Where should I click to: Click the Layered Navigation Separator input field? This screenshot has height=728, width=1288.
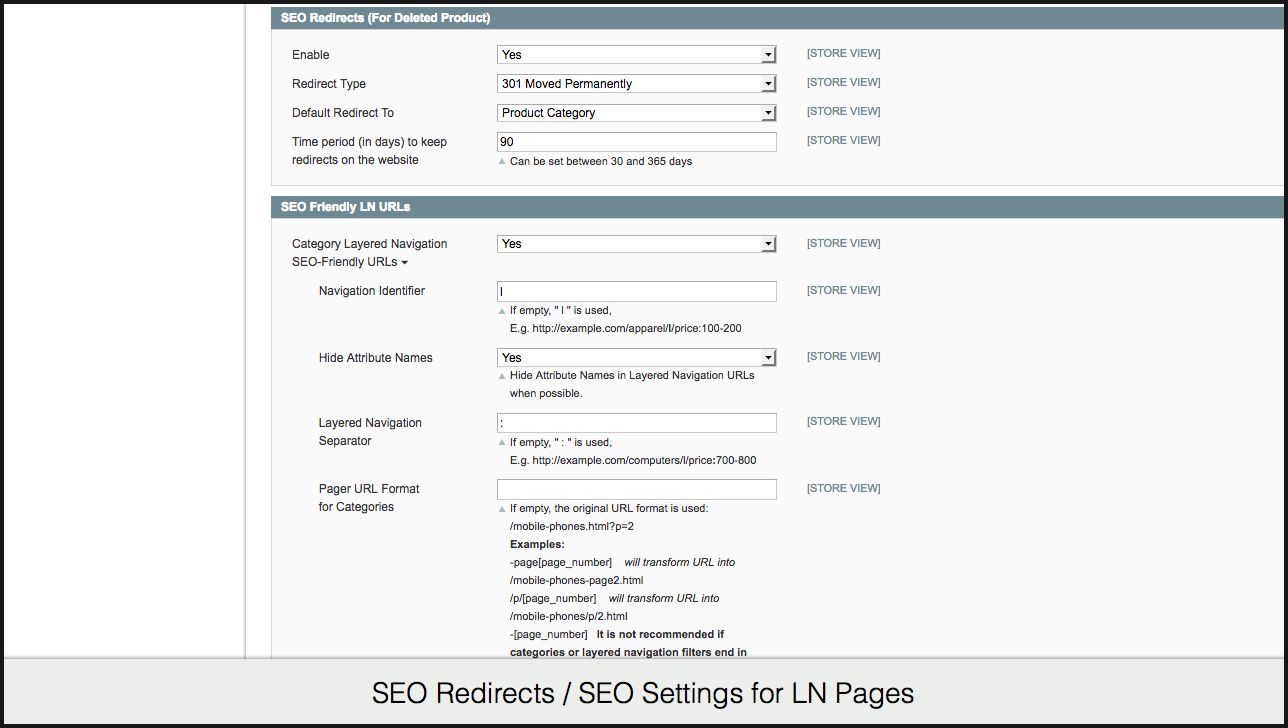click(636, 423)
